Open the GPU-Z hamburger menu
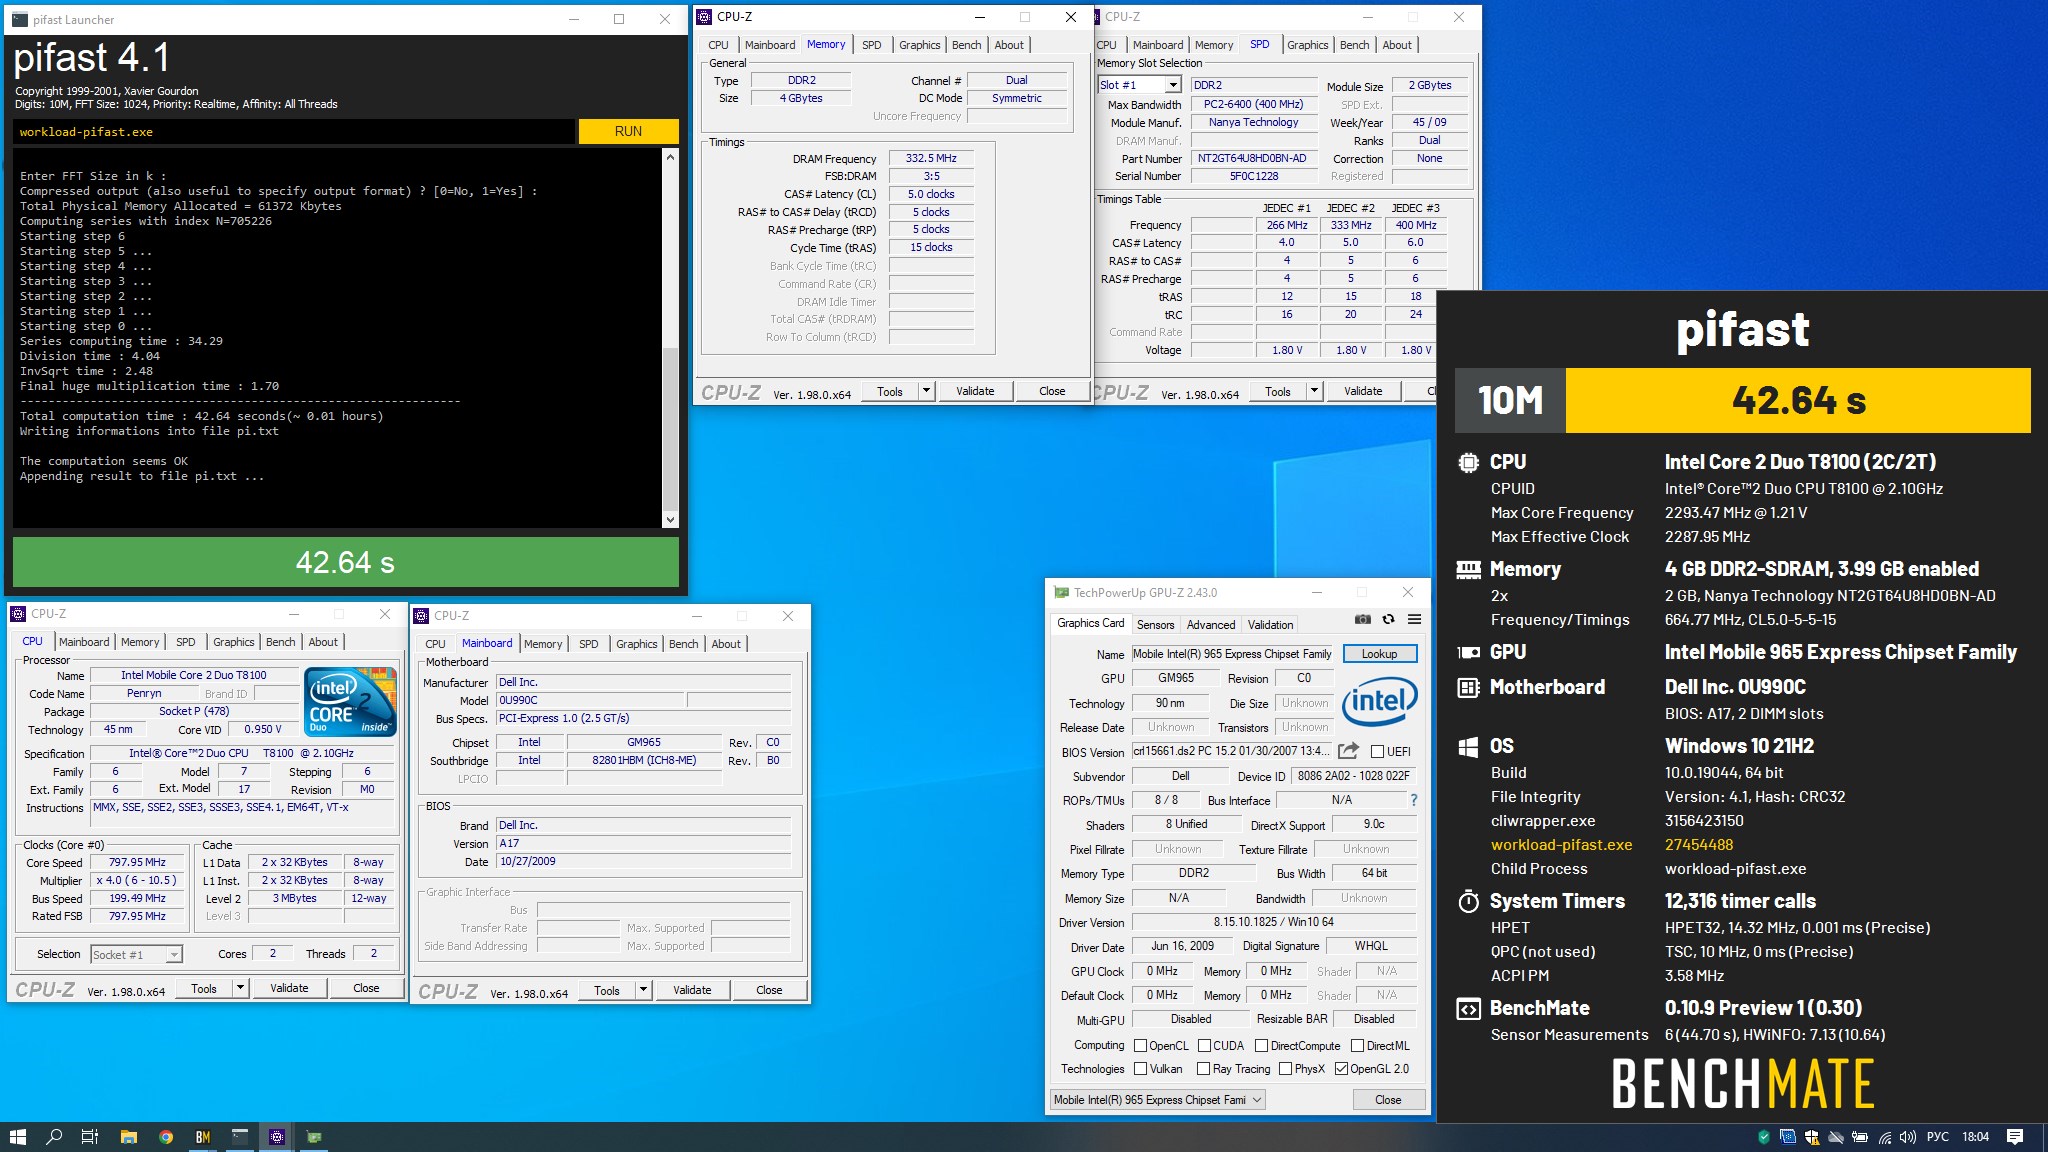Screen dimensions: 2048x1152 [1414, 620]
